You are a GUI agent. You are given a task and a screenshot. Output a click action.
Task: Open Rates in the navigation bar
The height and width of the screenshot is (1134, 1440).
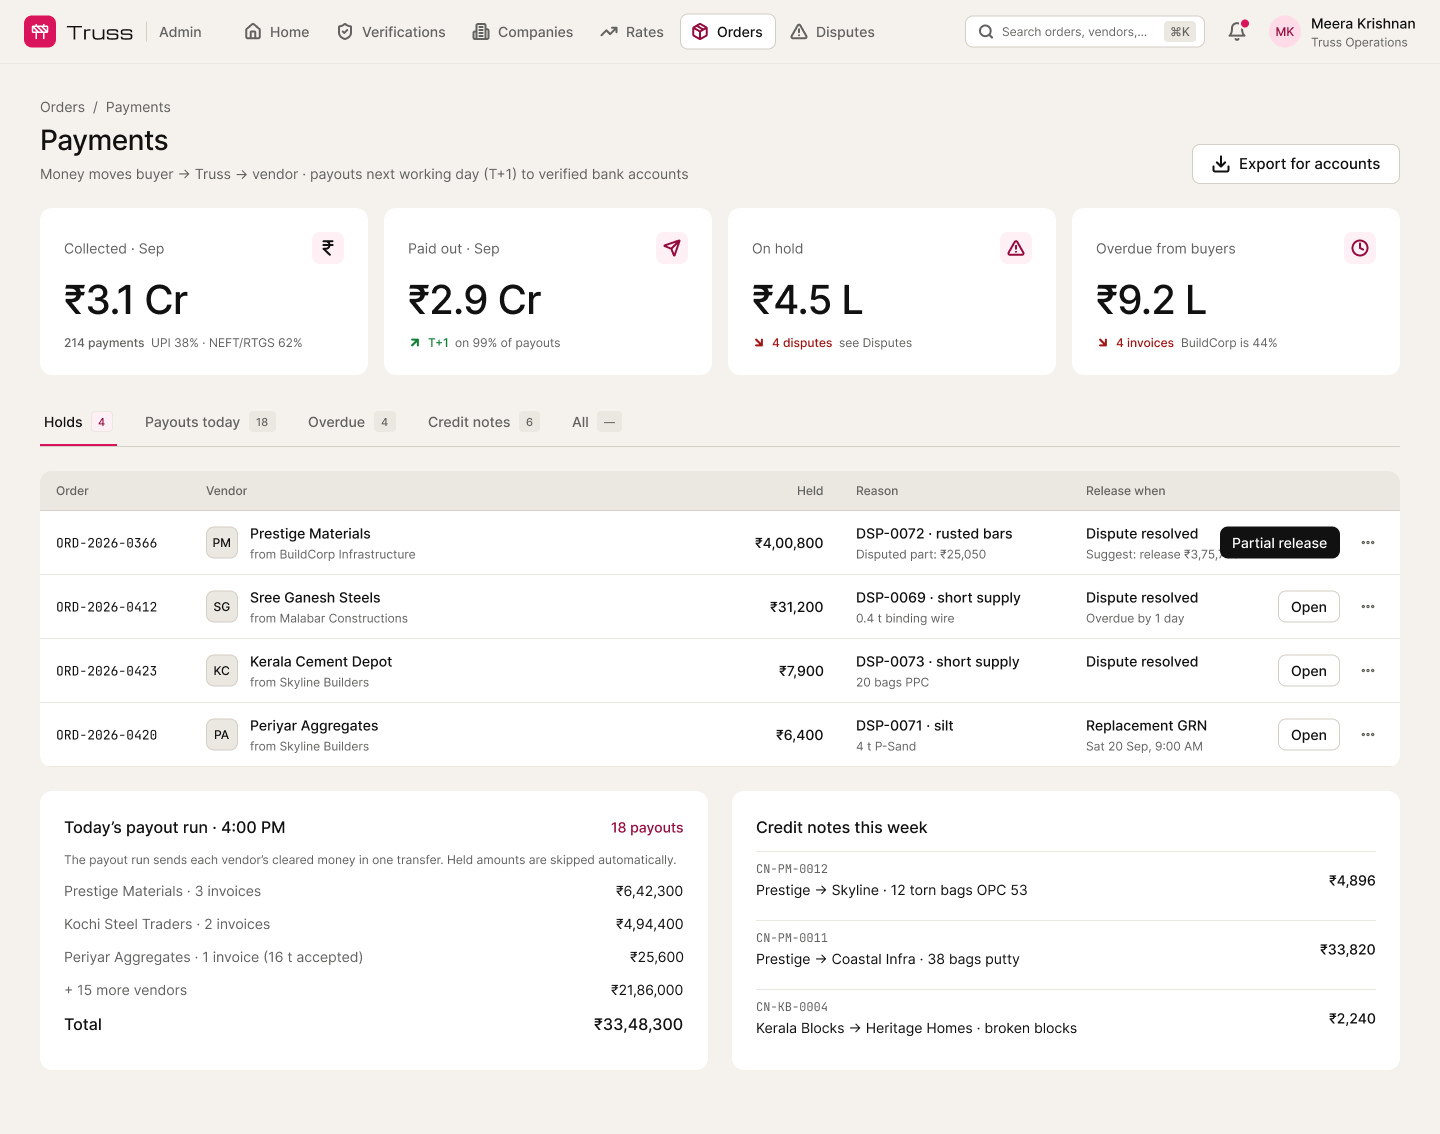tap(632, 32)
